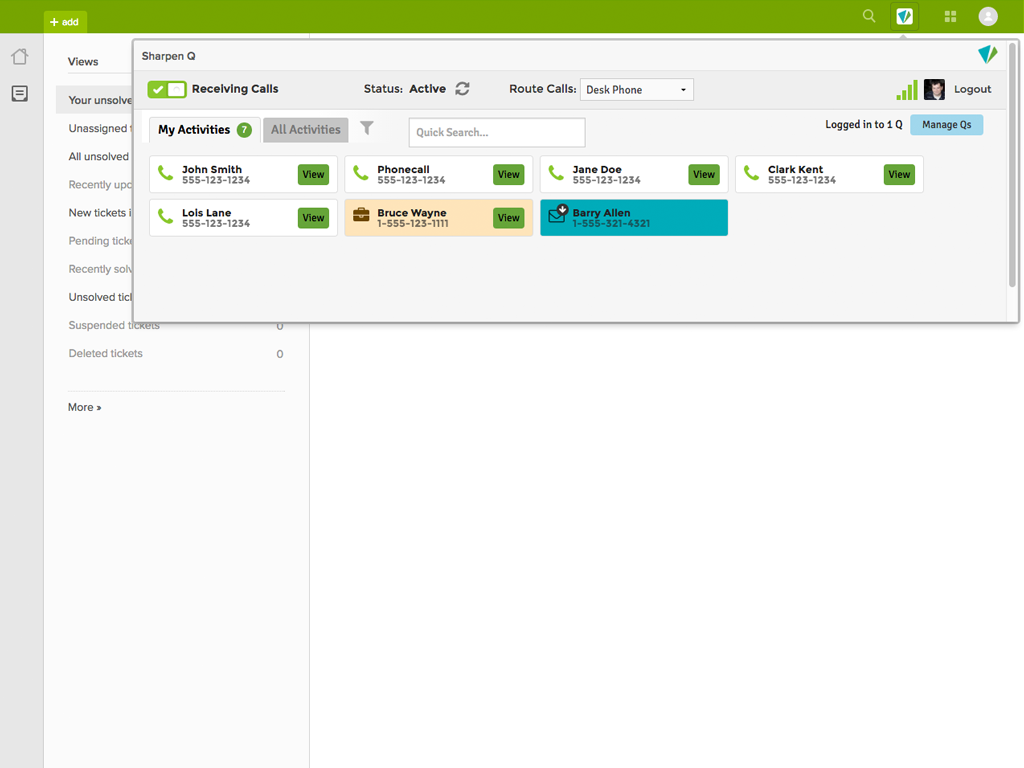1024x768 pixels.
Task: Switch to the All Activities tab
Action: (305, 130)
